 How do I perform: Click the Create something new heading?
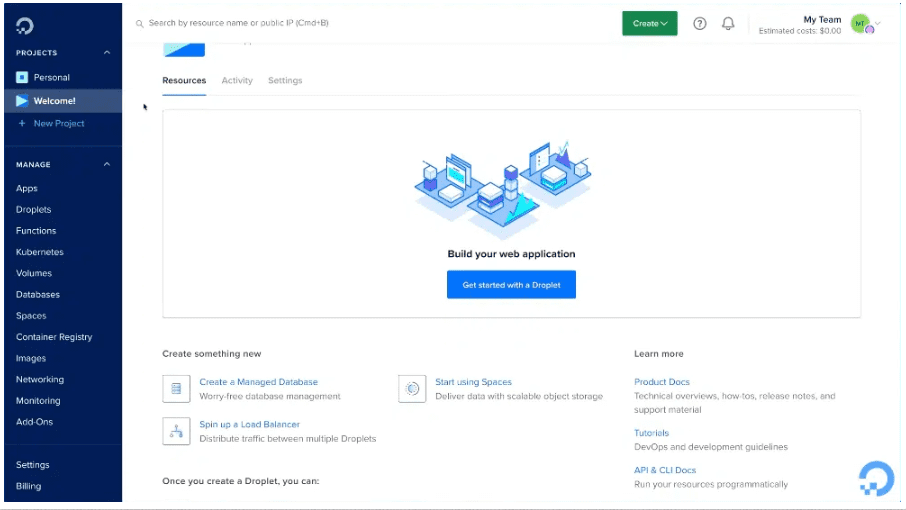coord(211,353)
